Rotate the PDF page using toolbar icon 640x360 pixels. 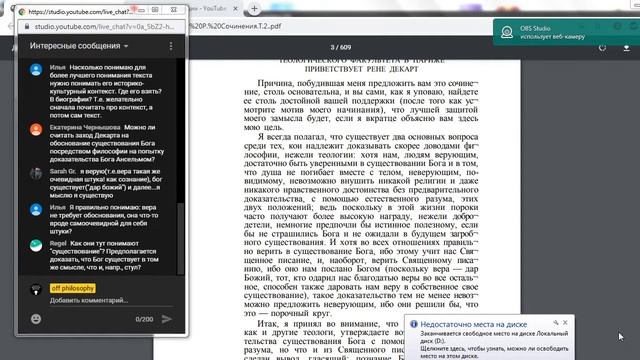602,48
